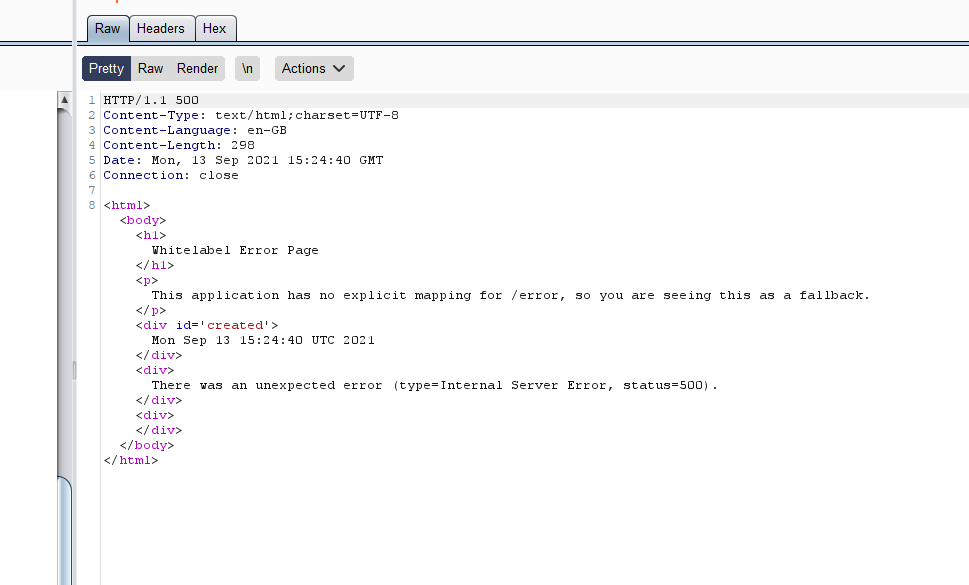The image size is (969, 585).
Task: Click the closing body tag
Action: (x=146, y=445)
